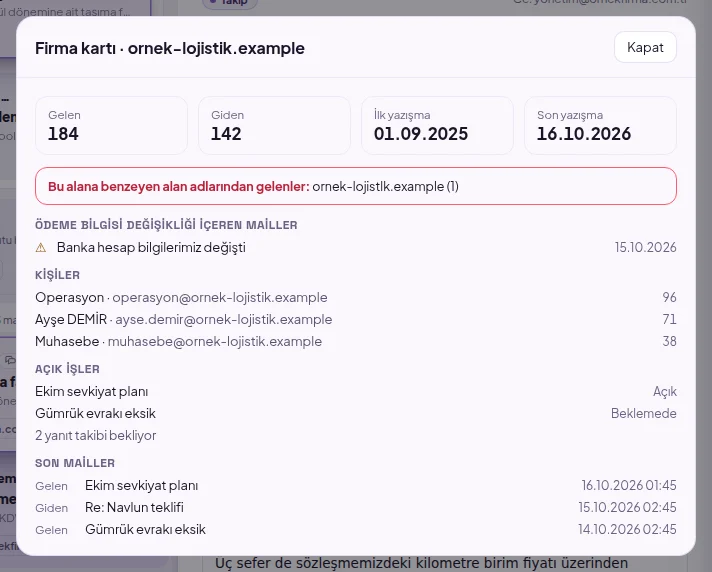This screenshot has height=572, width=712.
Task: Open recent mail 'Re: Navlun teklifi'
Action: (356, 507)
